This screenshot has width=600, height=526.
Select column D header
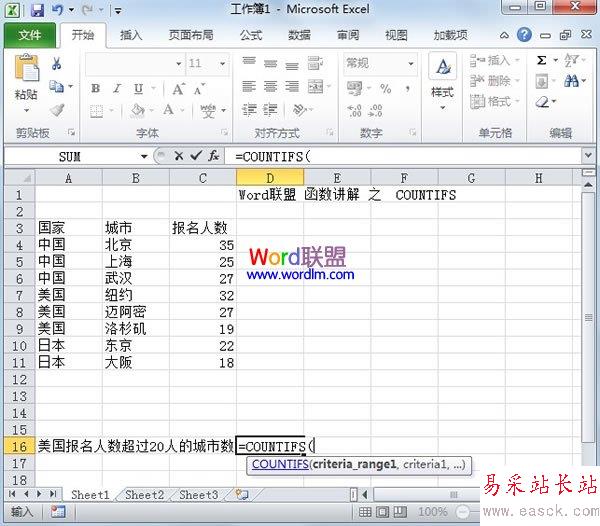[270, 178]
